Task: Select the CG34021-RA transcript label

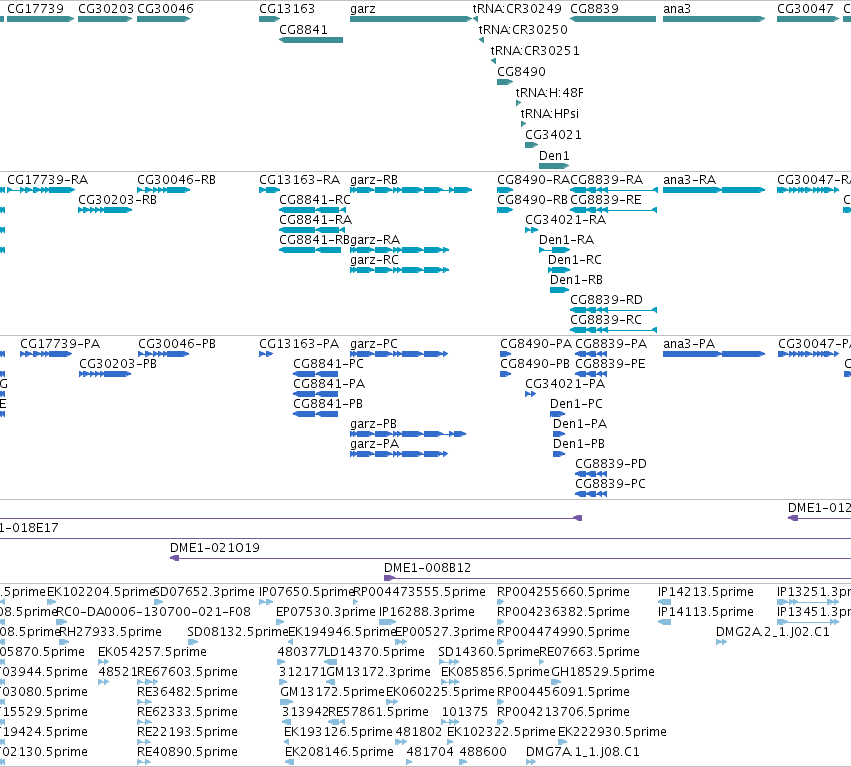Action: point(566,220)
